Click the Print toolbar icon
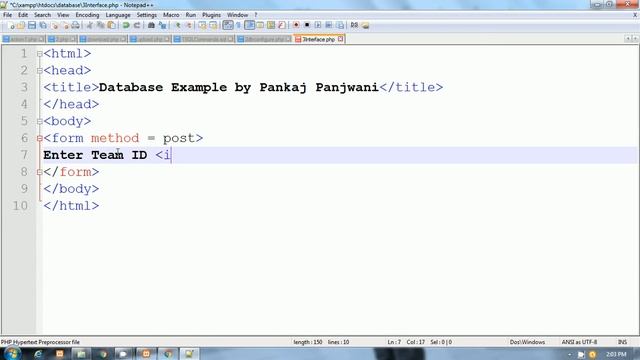Screen dimensions: 640x360 point(76,25)
